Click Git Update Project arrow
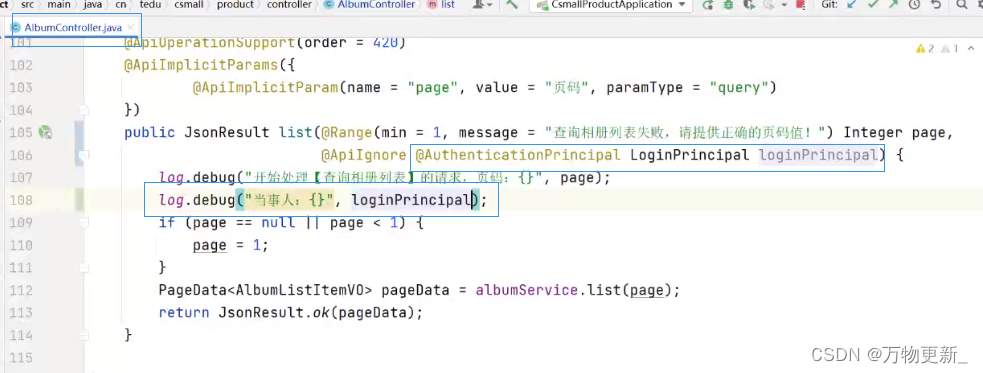Image resolution: width=983 pixels, height=373 pixels. click(851, 5)
